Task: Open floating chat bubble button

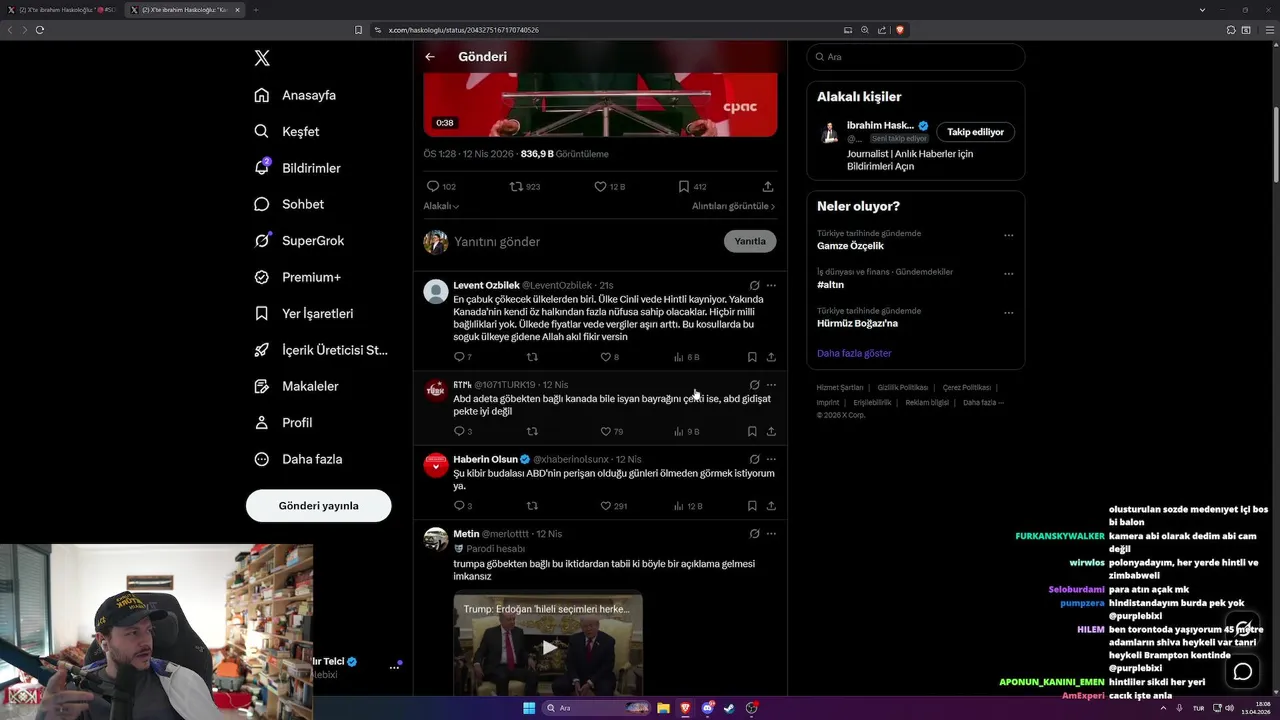Action: click(1243, 672)
